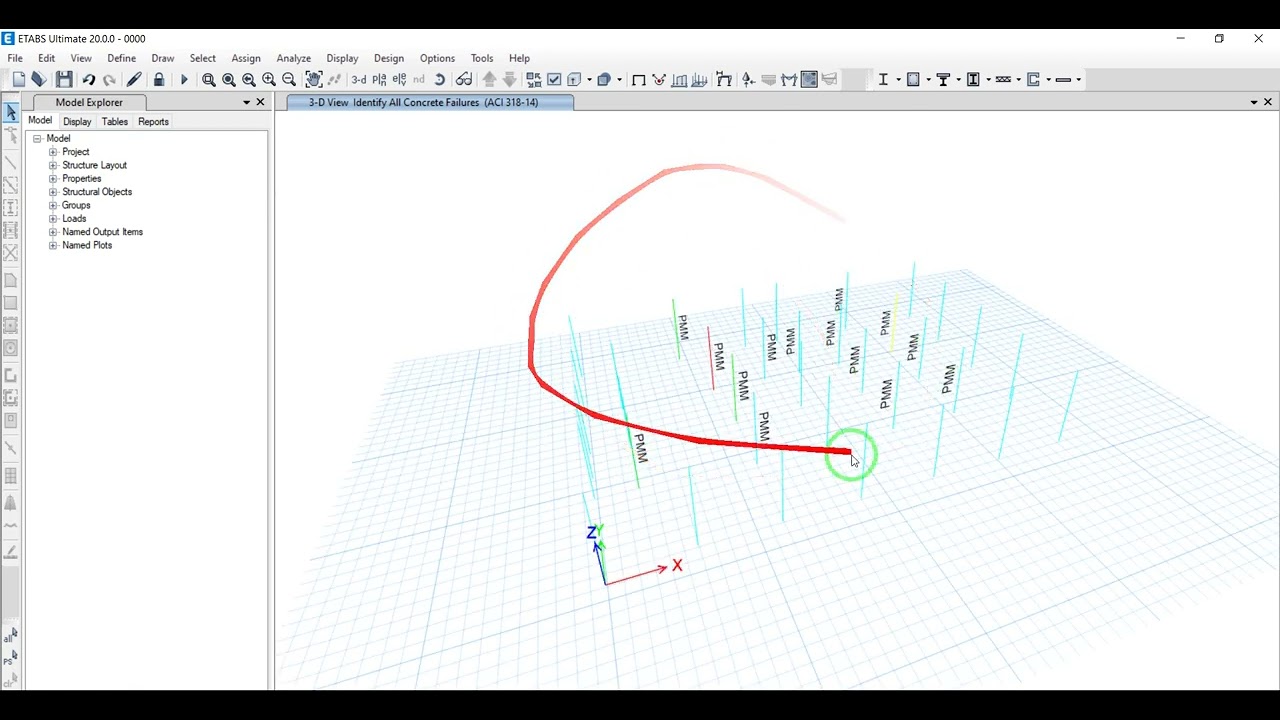Expand the Structure Layout tree node
Image resolution: width=1280 pixels, height=720 pixels.
tap(53, 165)
